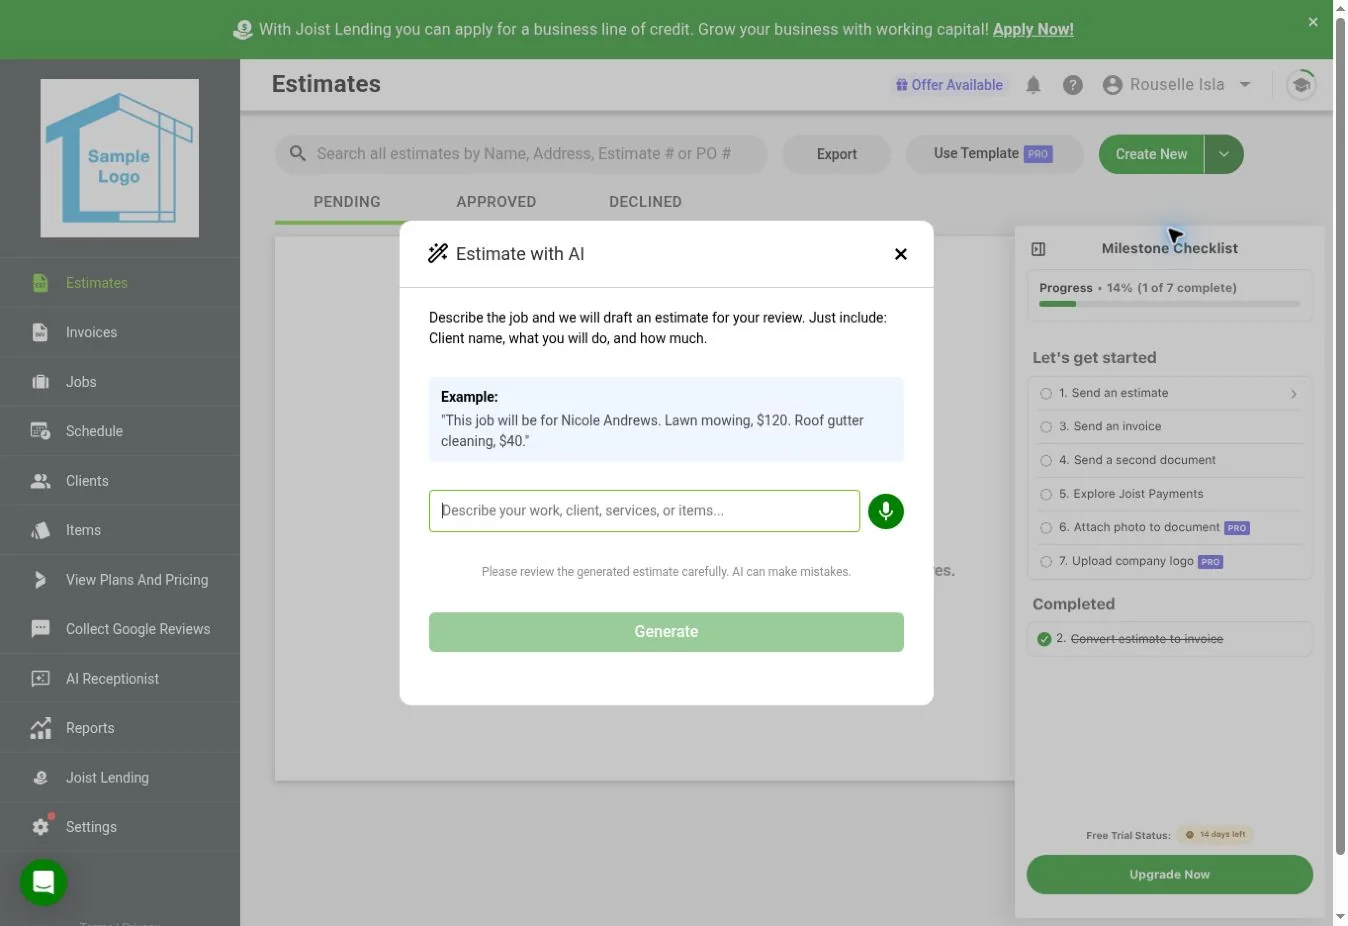
Task: Click the Upgrade Now button
Action: (x=1169, y=874)
